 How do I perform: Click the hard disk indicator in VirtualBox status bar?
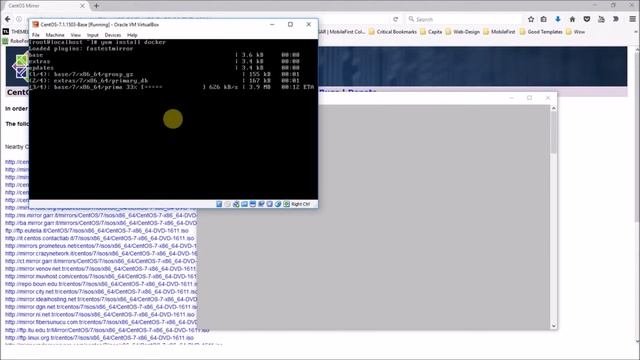click(x=219, y=204)
